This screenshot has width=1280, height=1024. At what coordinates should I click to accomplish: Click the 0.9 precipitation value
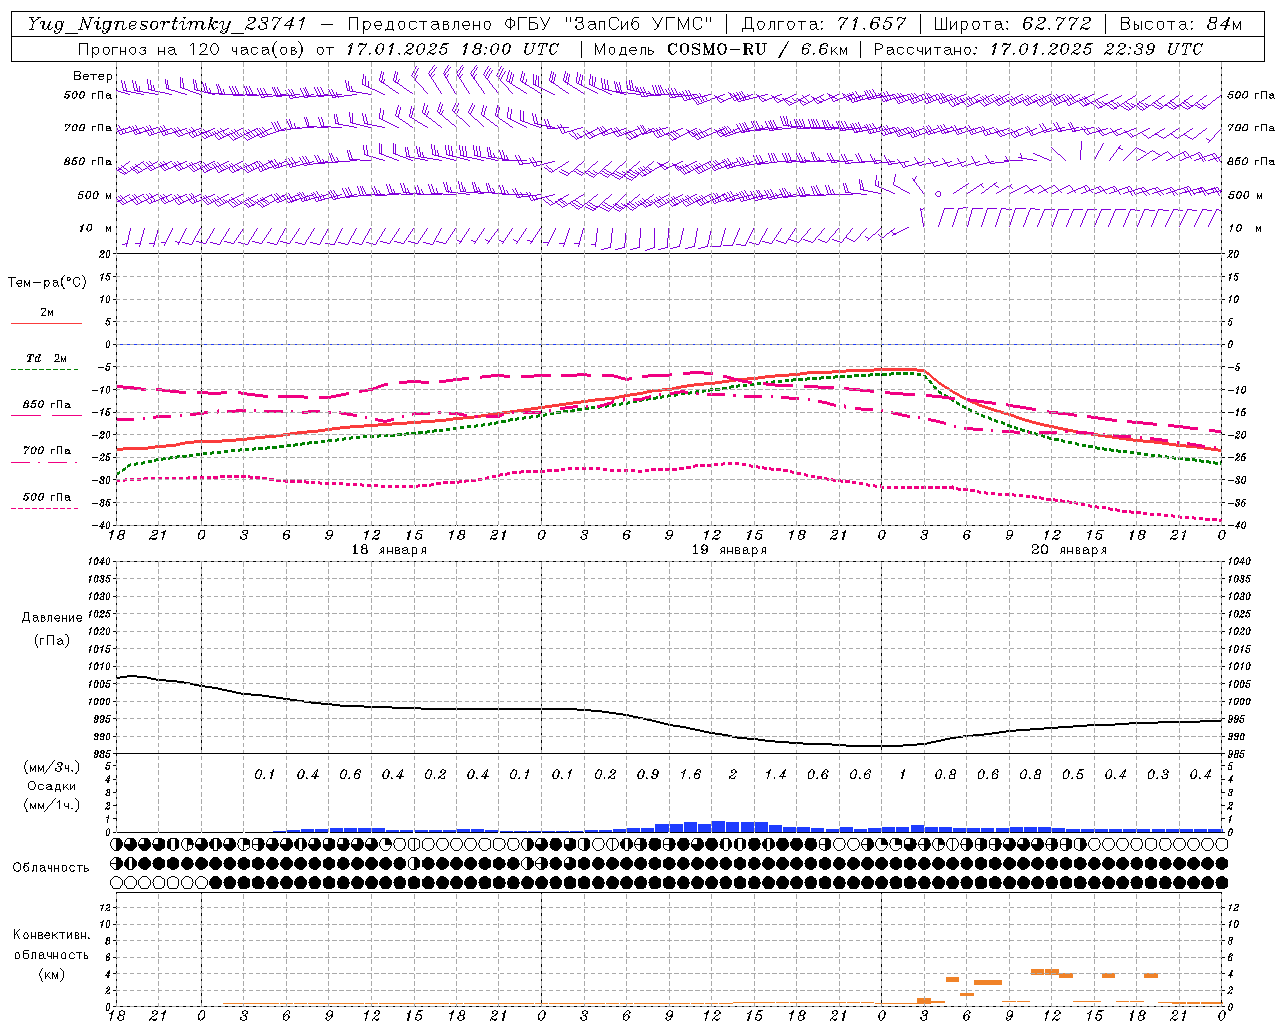tap(648, 774)
